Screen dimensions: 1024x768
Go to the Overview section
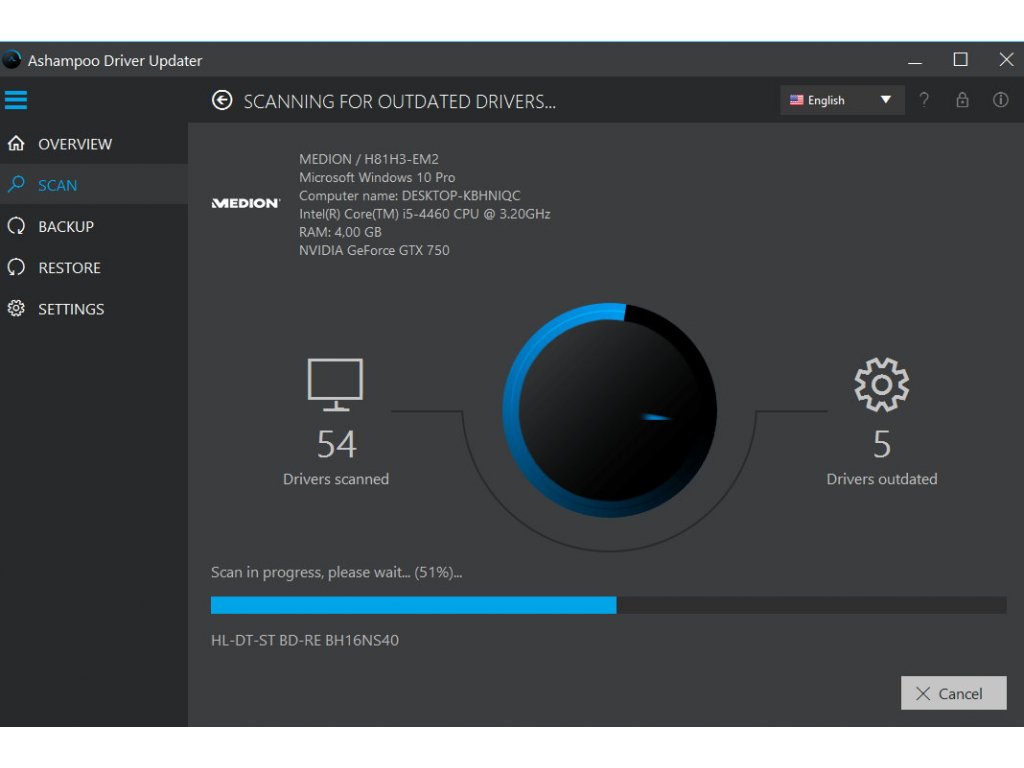[x=94, y=144]
